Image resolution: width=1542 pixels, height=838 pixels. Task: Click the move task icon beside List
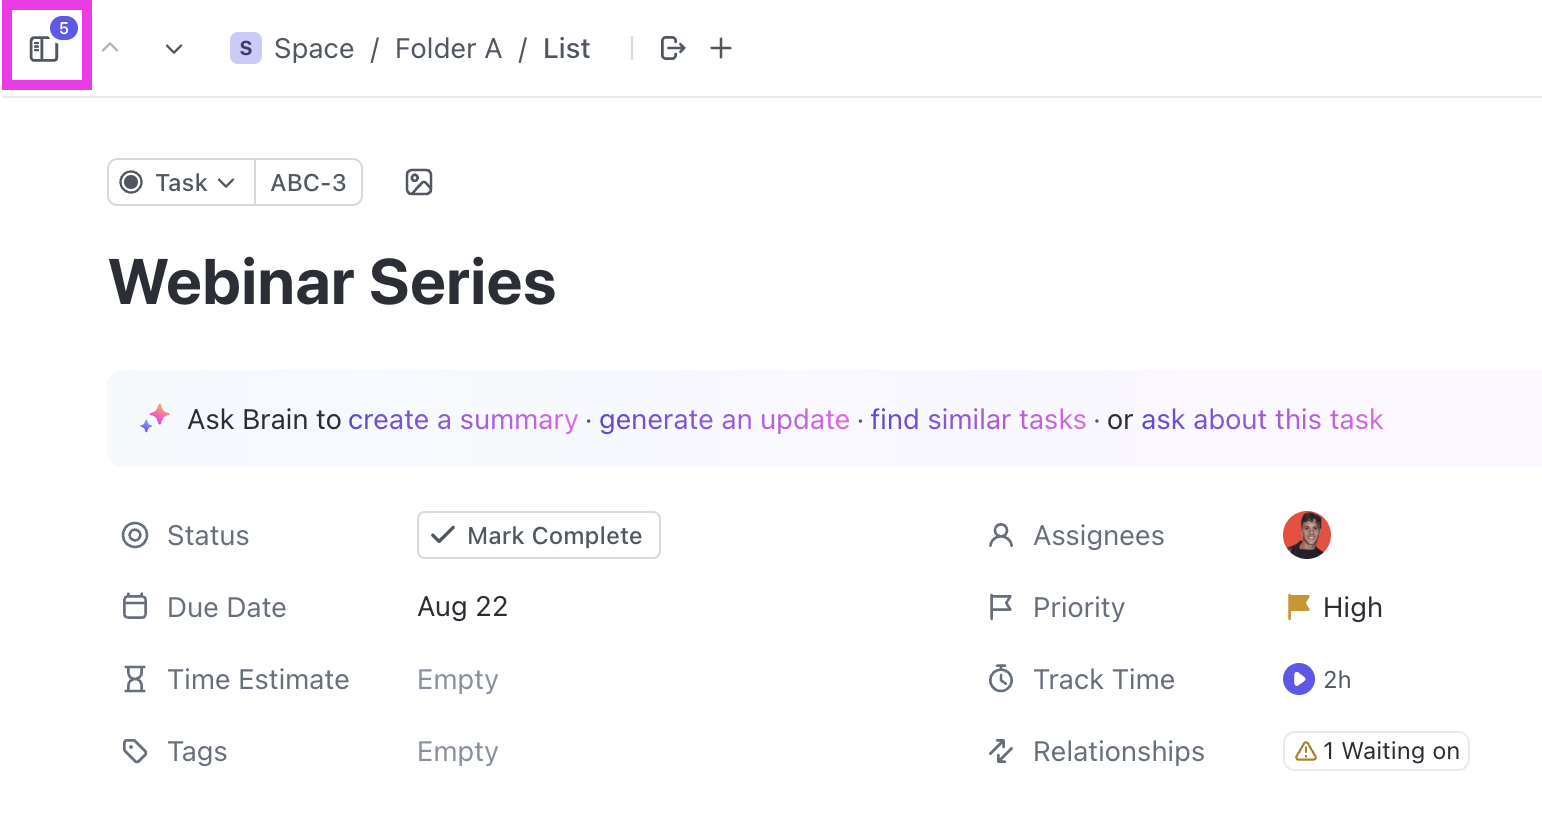click(673, 48)
